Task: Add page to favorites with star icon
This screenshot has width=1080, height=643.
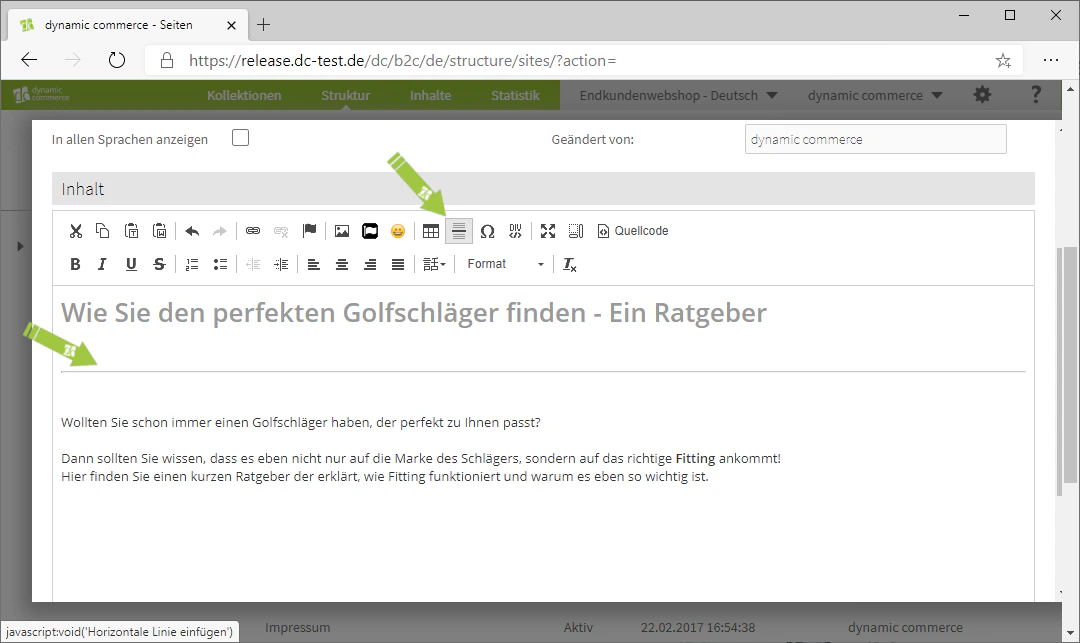Action: click(1003, 61)
